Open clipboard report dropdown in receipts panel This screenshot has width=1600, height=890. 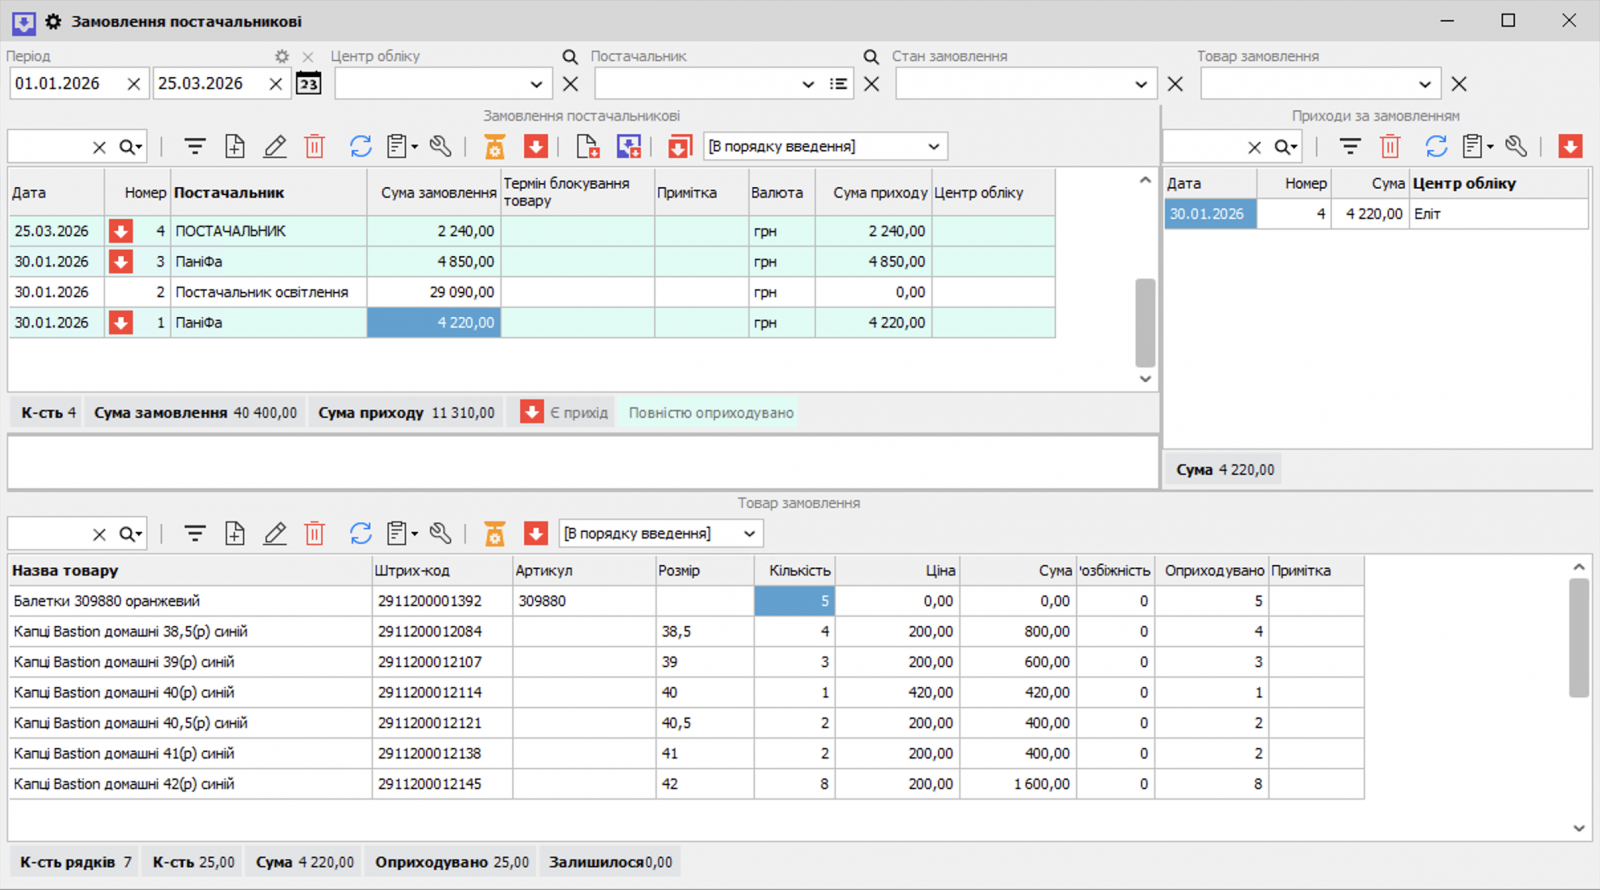pyautogui.click(x=1477, y=147)
